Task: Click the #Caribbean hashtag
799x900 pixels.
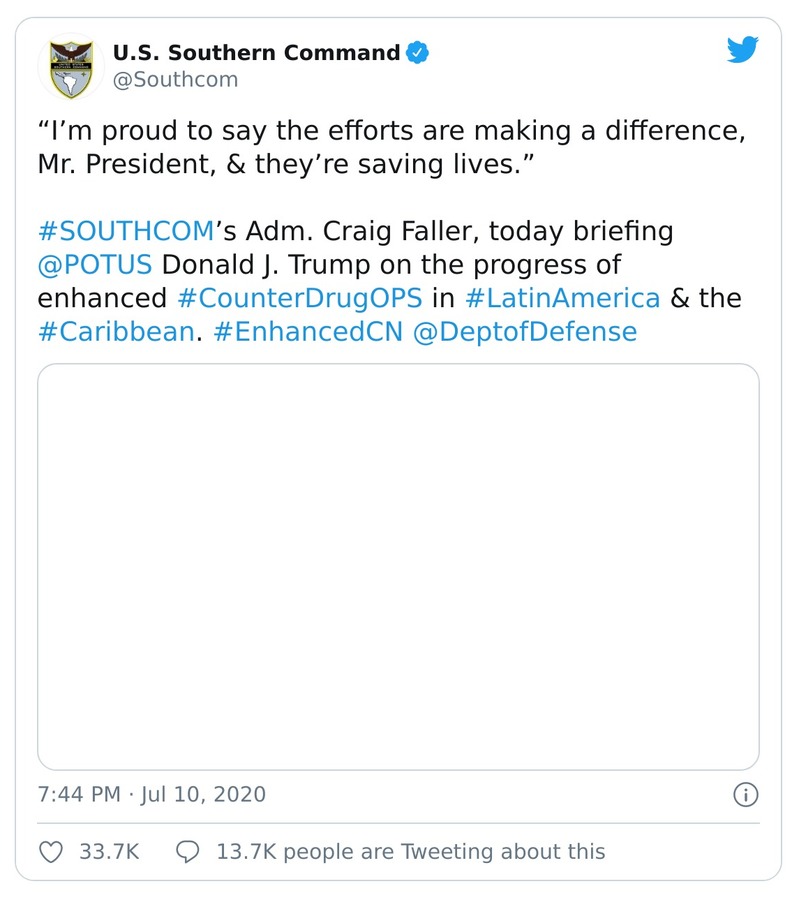Action: click(x=115, y=331)
